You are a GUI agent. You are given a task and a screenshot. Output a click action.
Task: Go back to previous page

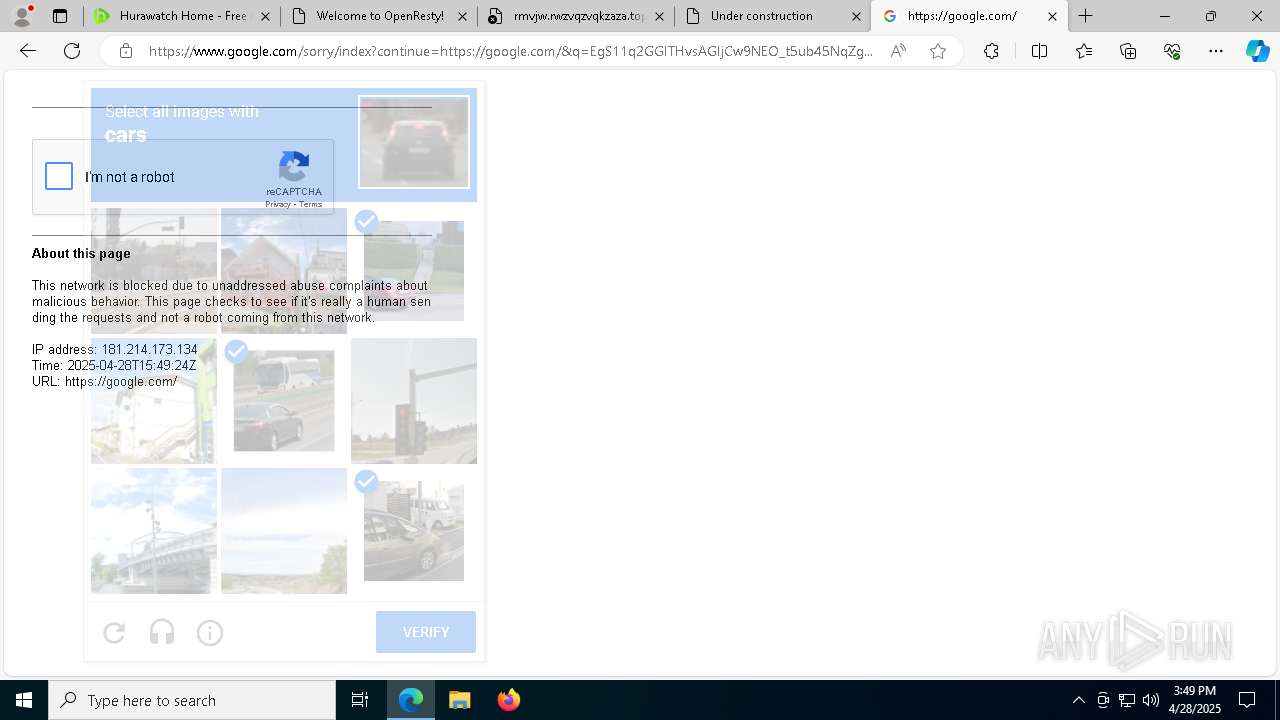[28, 51]
